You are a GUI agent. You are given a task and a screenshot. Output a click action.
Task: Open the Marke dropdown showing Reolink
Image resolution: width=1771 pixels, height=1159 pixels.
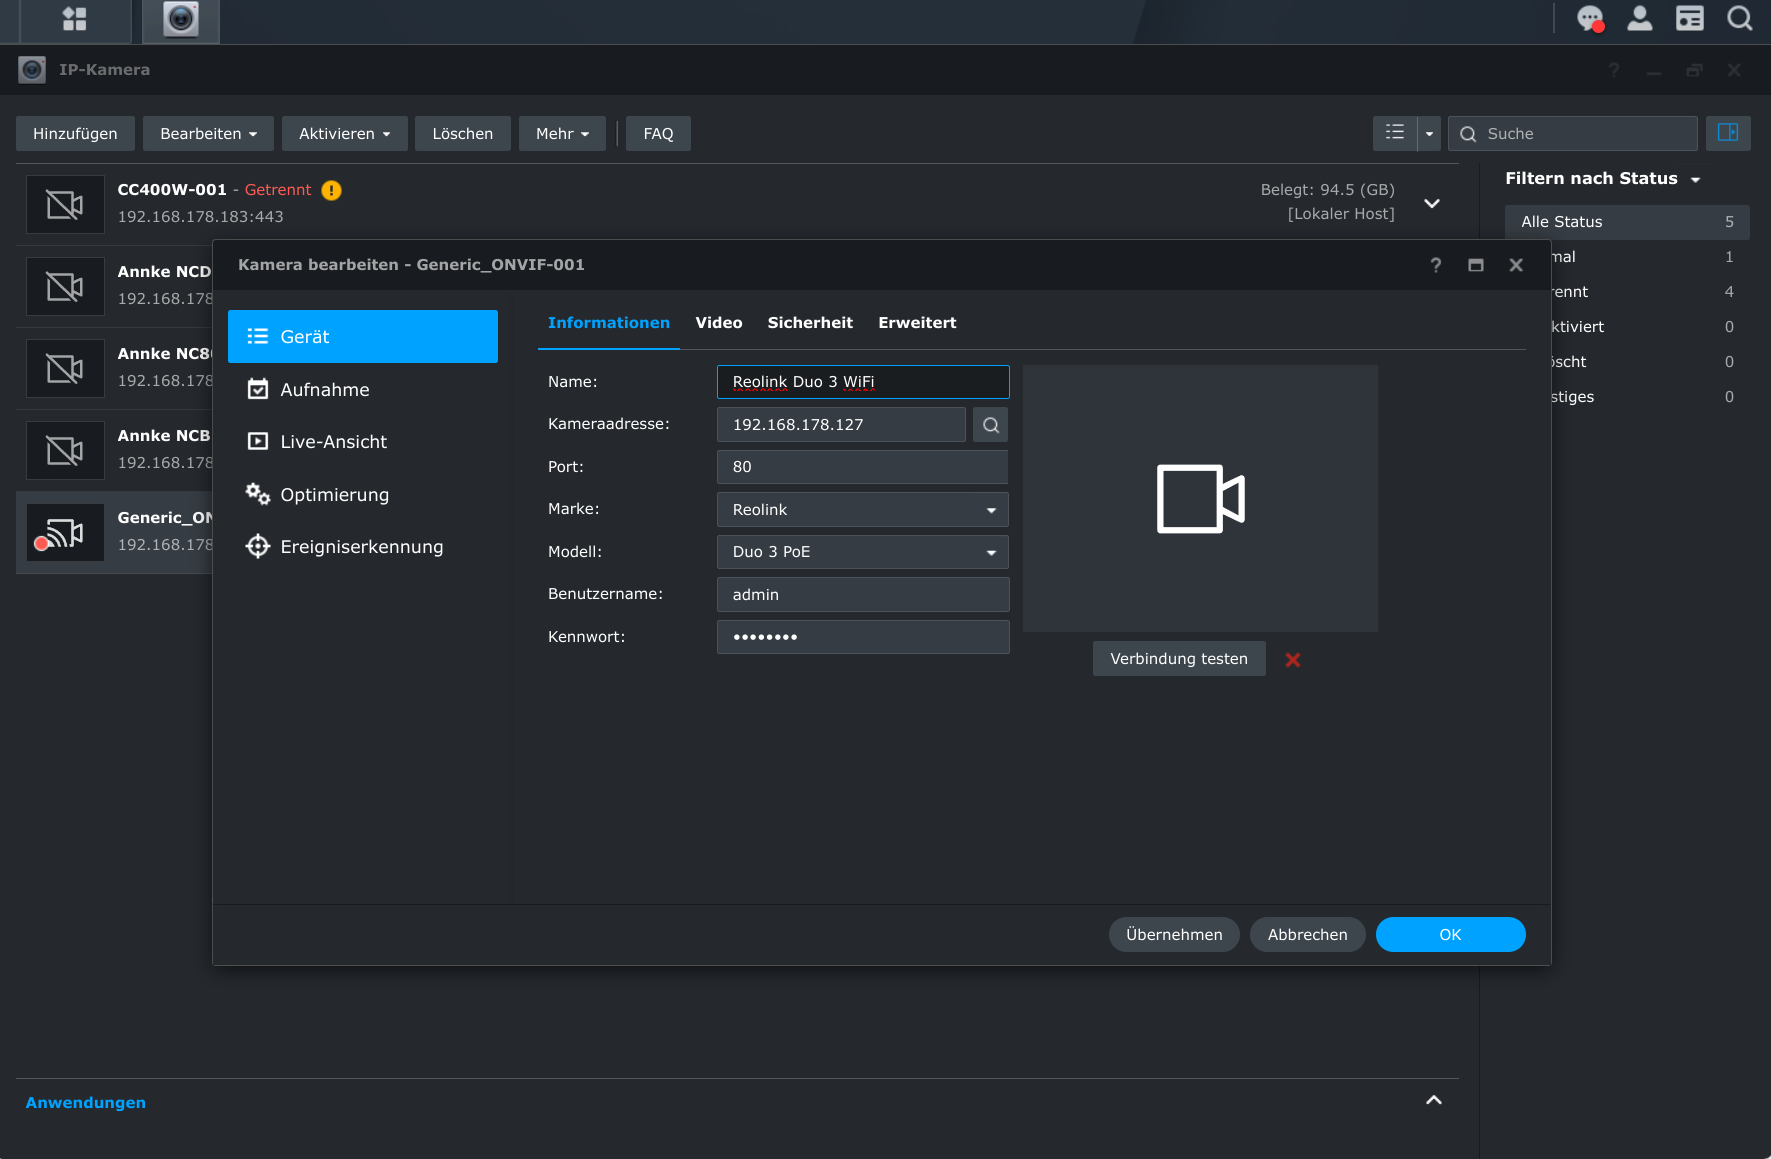862,510
